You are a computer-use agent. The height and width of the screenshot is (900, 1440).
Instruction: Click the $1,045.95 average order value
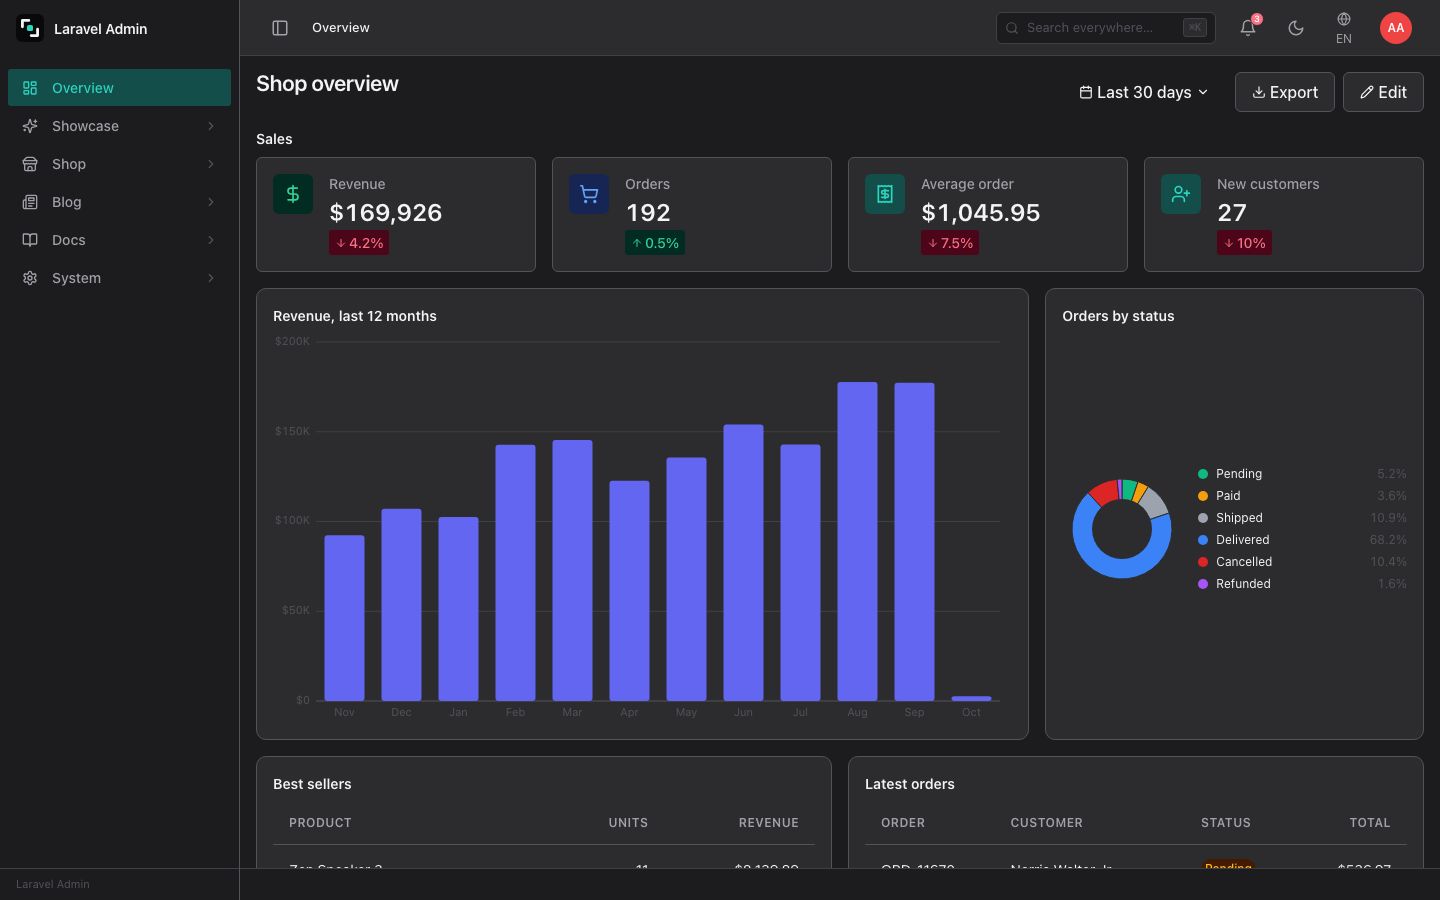point(981,213)
